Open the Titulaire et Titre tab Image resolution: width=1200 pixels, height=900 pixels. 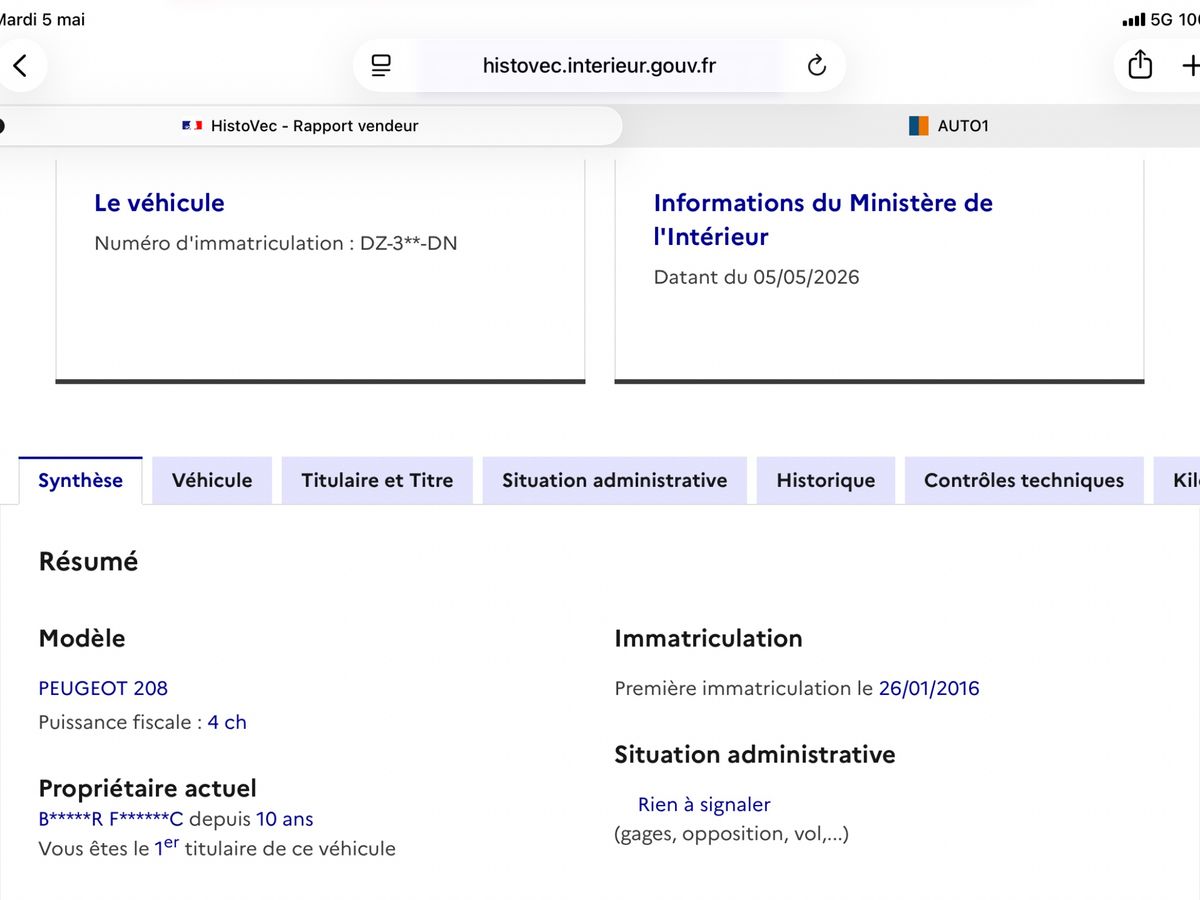(x=377, y=480)
